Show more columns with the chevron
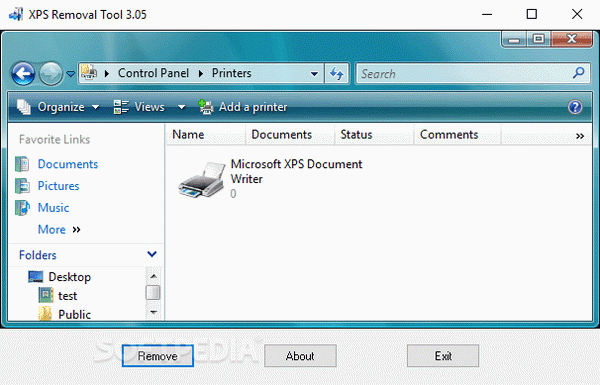The height and width of the screenshot is (385, 600). click(x=580, y=136)
